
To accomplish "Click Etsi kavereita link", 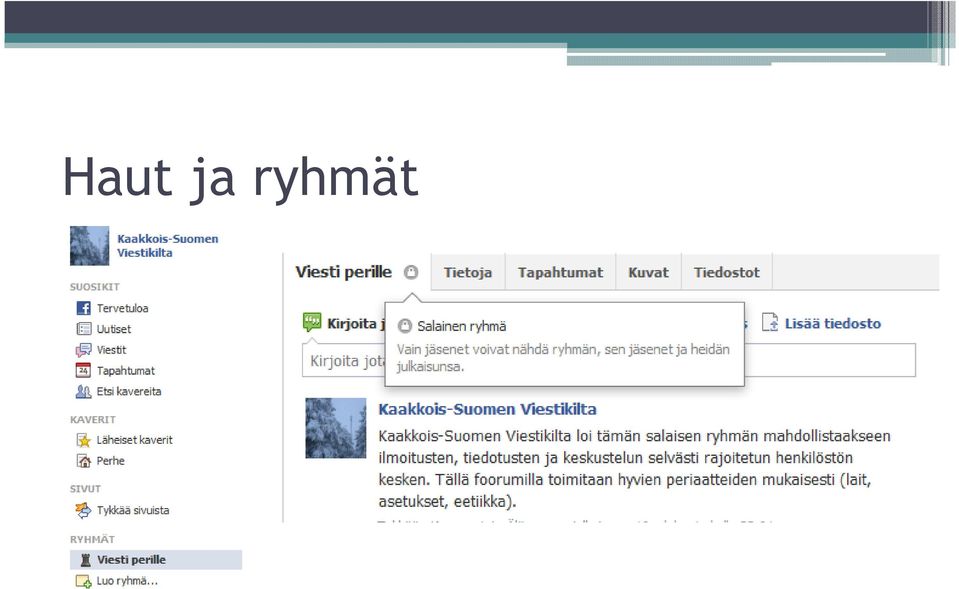I will (129, 391).
